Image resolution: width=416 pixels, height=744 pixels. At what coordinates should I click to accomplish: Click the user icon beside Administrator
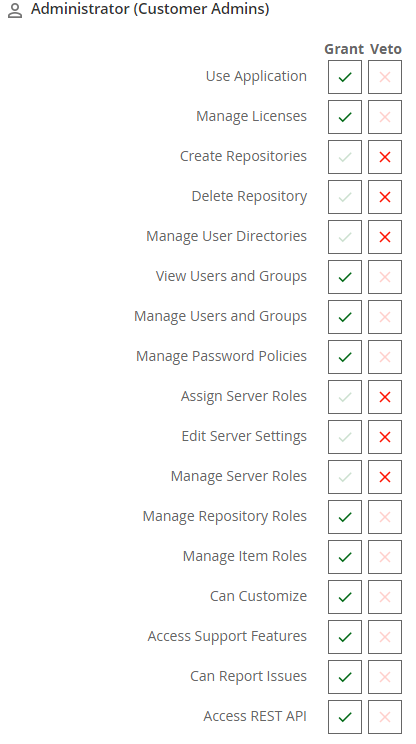point(15,10)
